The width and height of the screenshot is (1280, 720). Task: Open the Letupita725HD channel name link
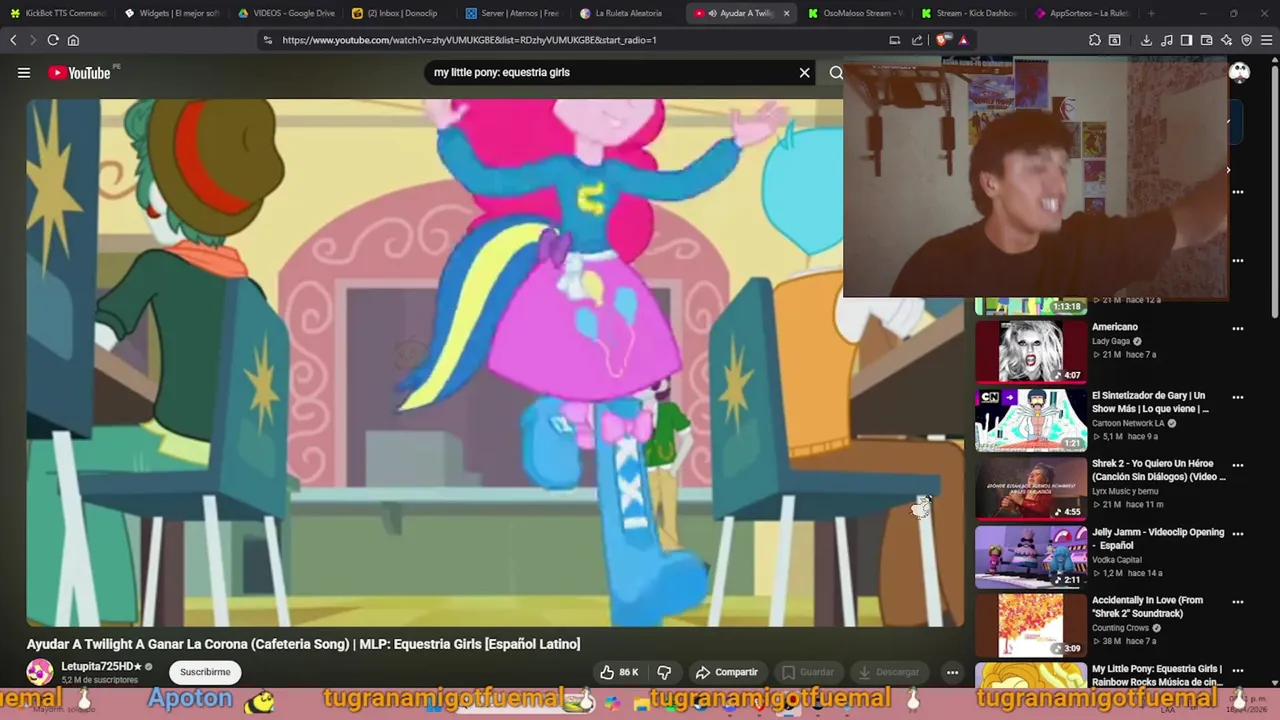pos(101,666)
